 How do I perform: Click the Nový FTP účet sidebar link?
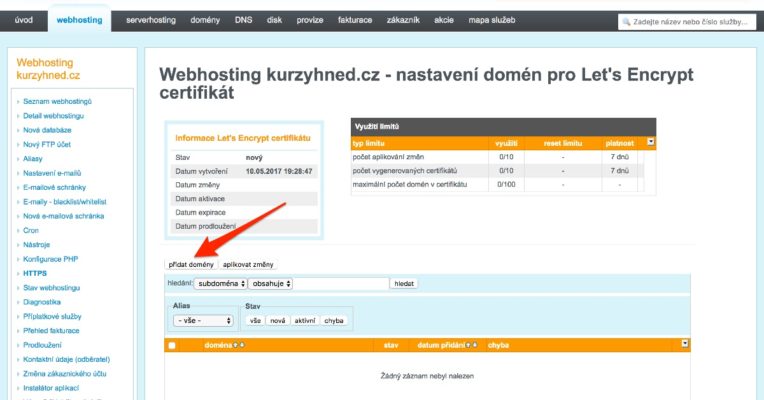pyautogui.click(x=47, y=145)
